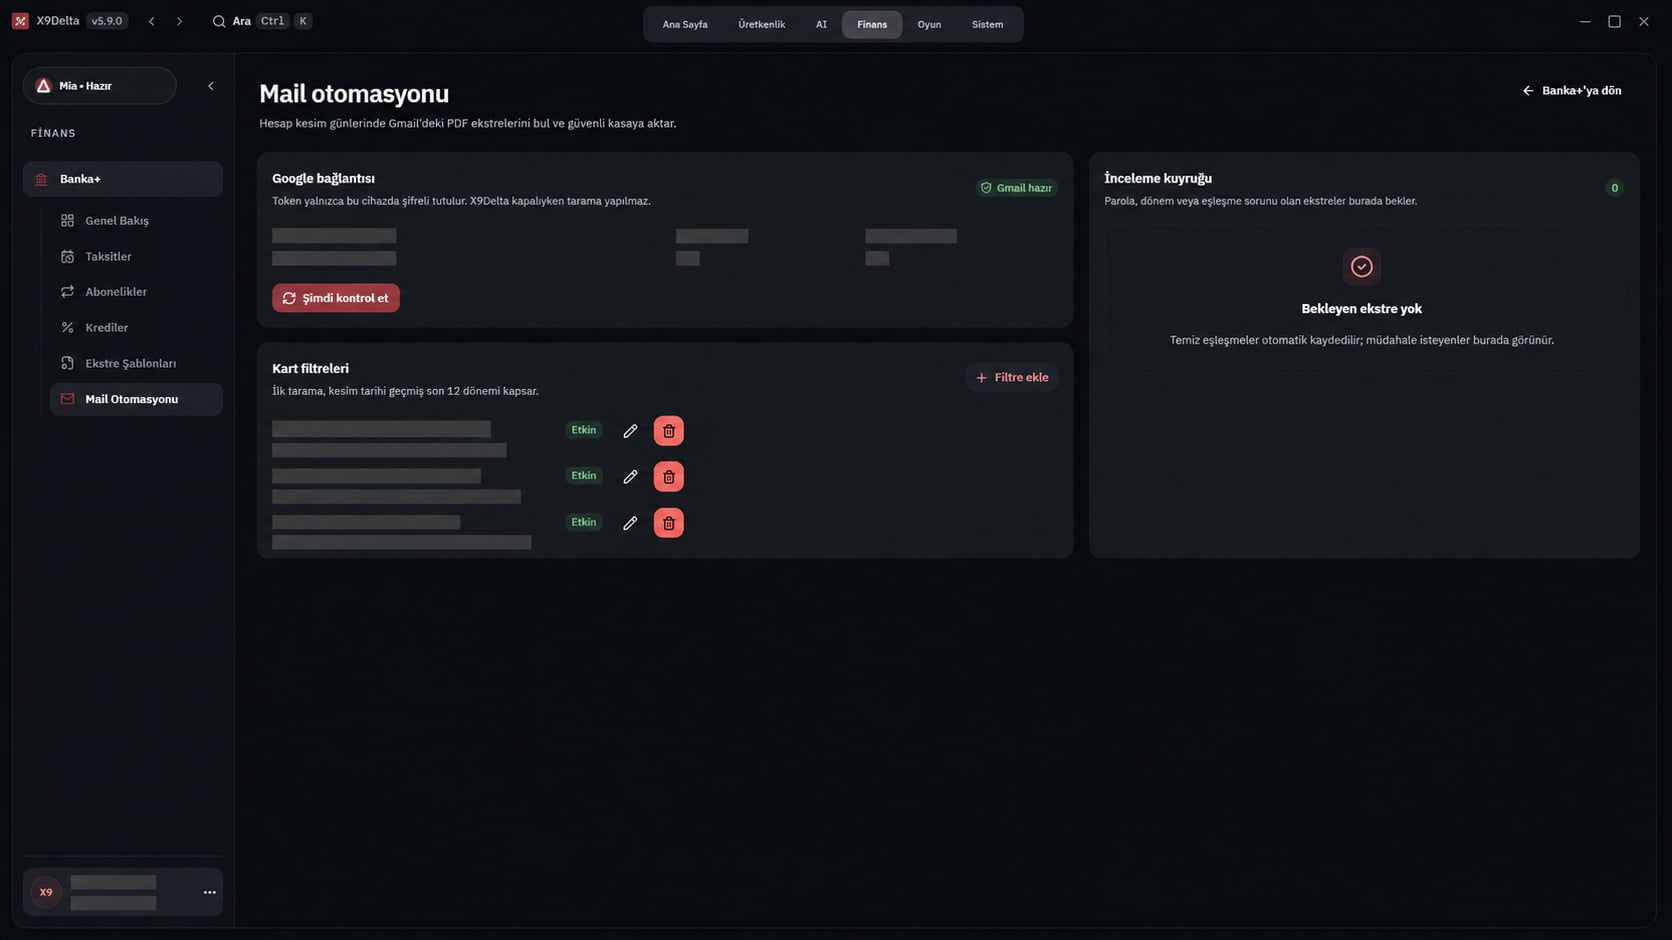Viewport: 1672px width, 940px height.
Task: Open Taksitler in the sidebar
Action: (x=136, y=256)
